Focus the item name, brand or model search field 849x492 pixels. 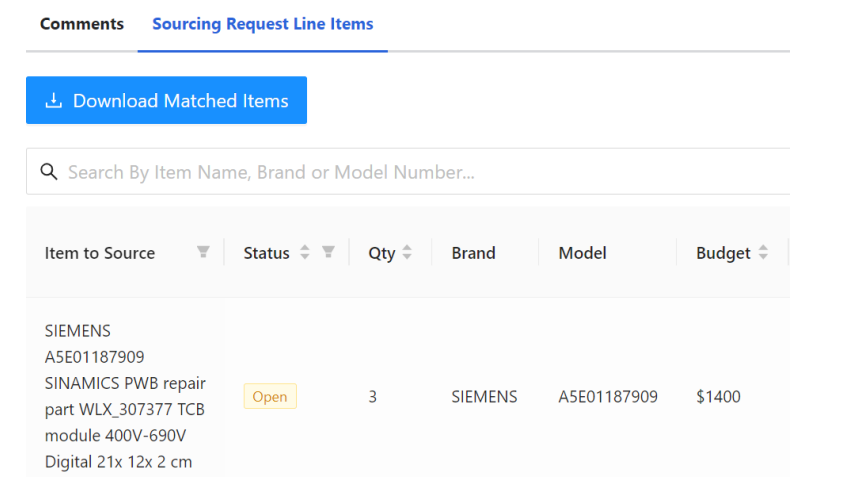[408, 172]
